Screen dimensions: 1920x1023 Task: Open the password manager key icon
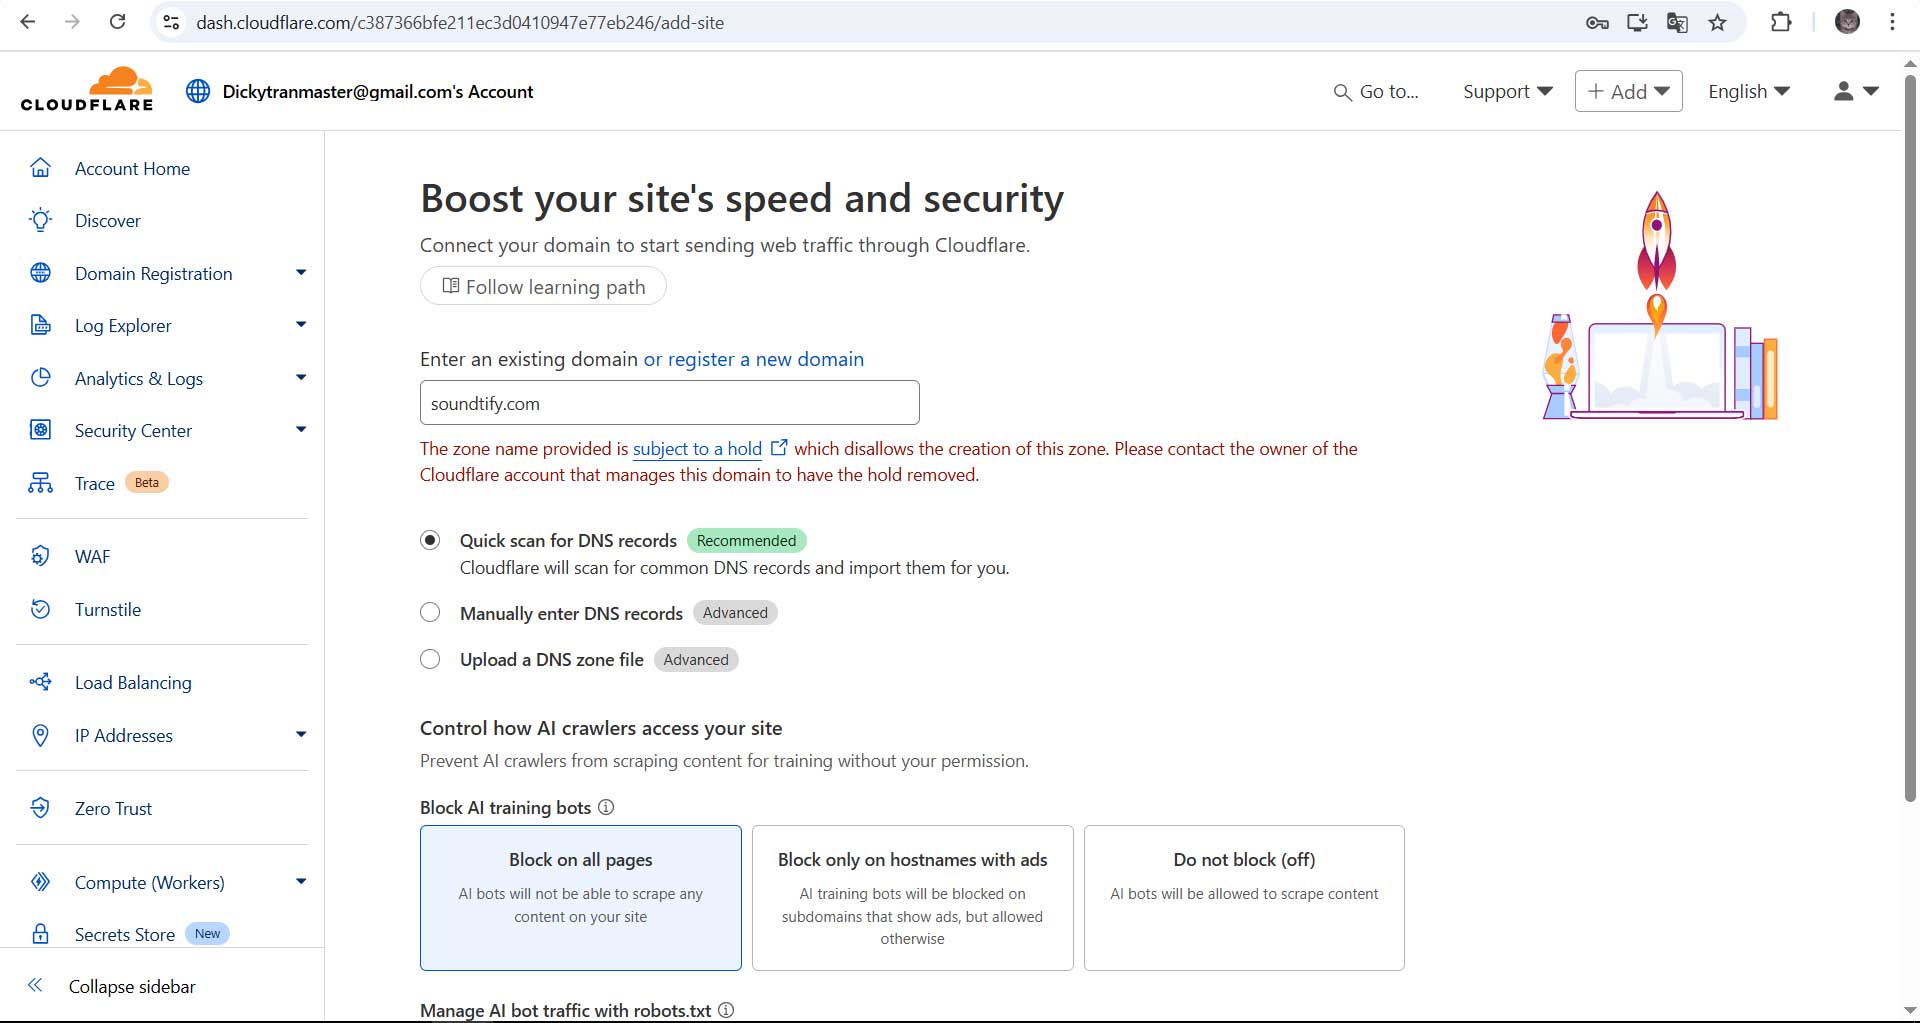pos(1597,22)
